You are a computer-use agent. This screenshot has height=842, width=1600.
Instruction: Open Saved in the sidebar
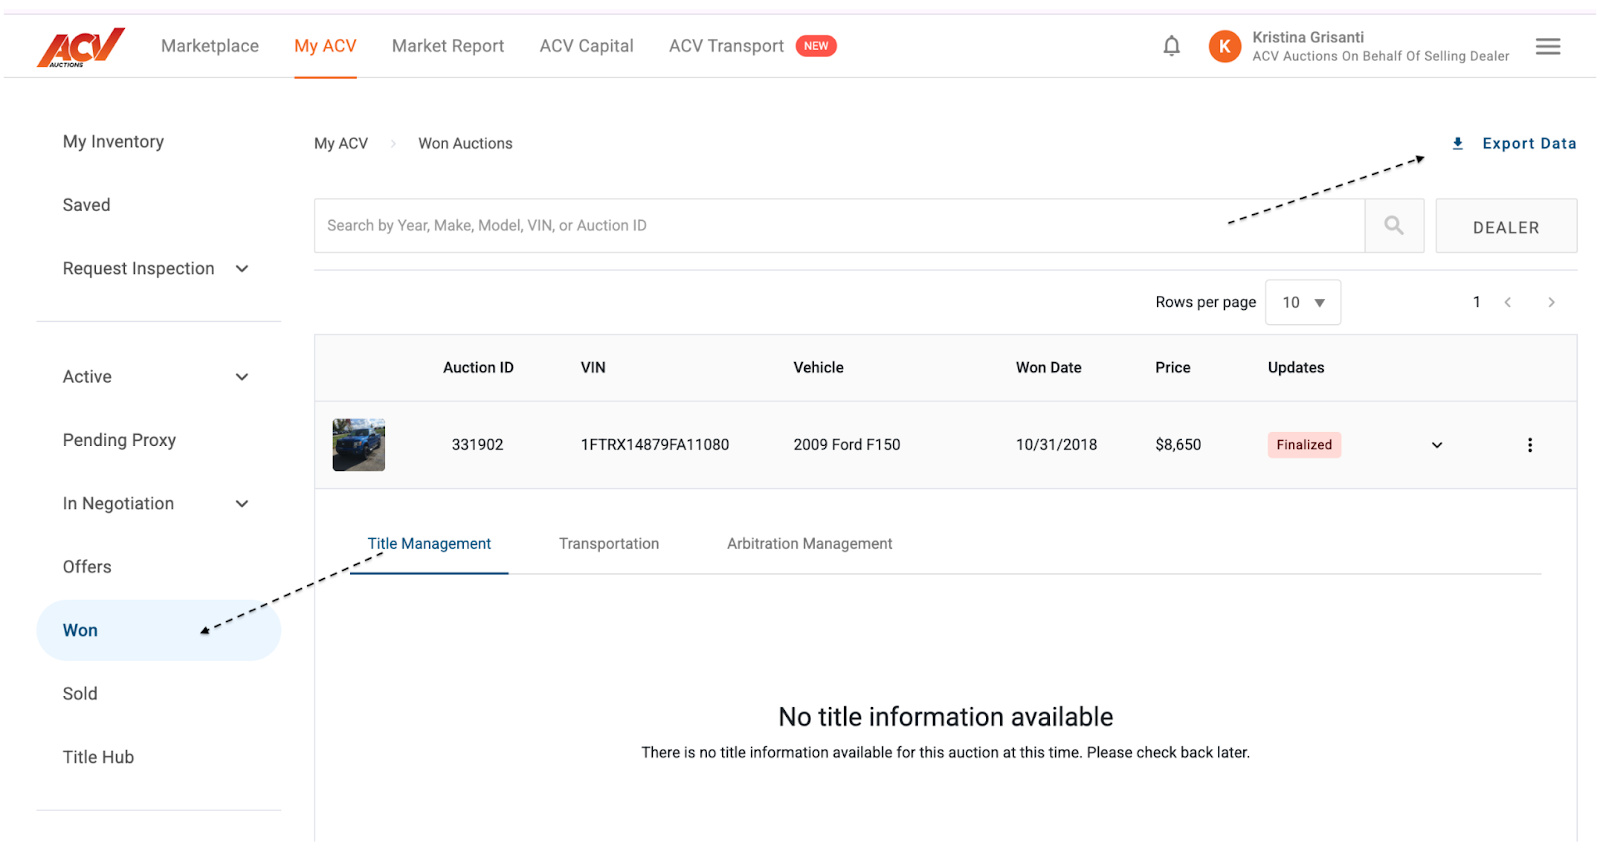[86, 205]
